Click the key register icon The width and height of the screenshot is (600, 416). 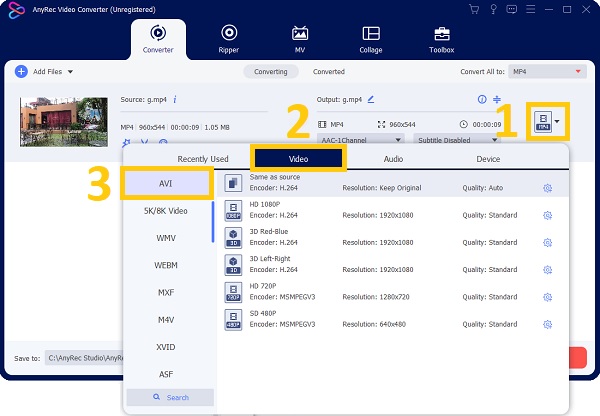coord(494,9)
